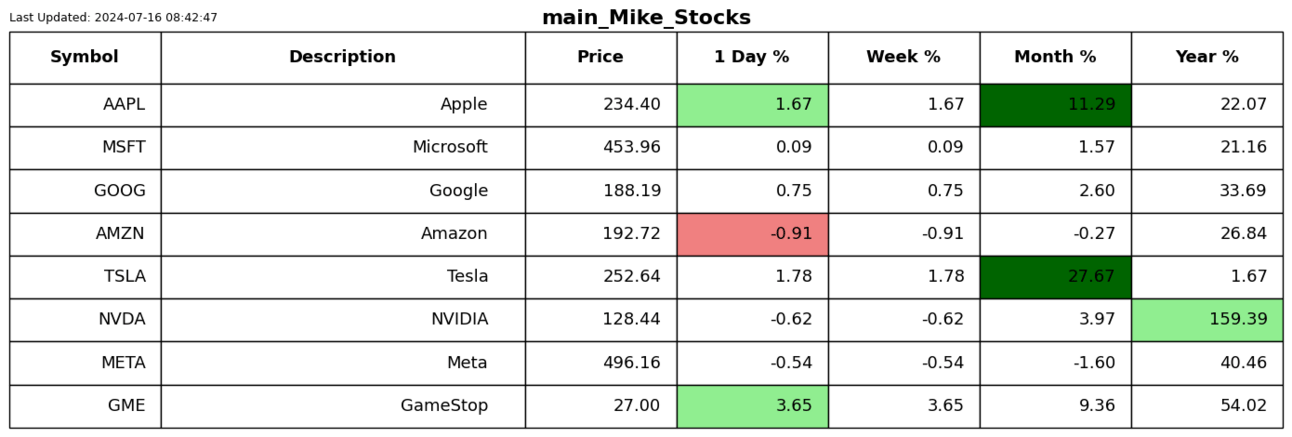Click GameStop's green 3.65 cell

(752, 406)
